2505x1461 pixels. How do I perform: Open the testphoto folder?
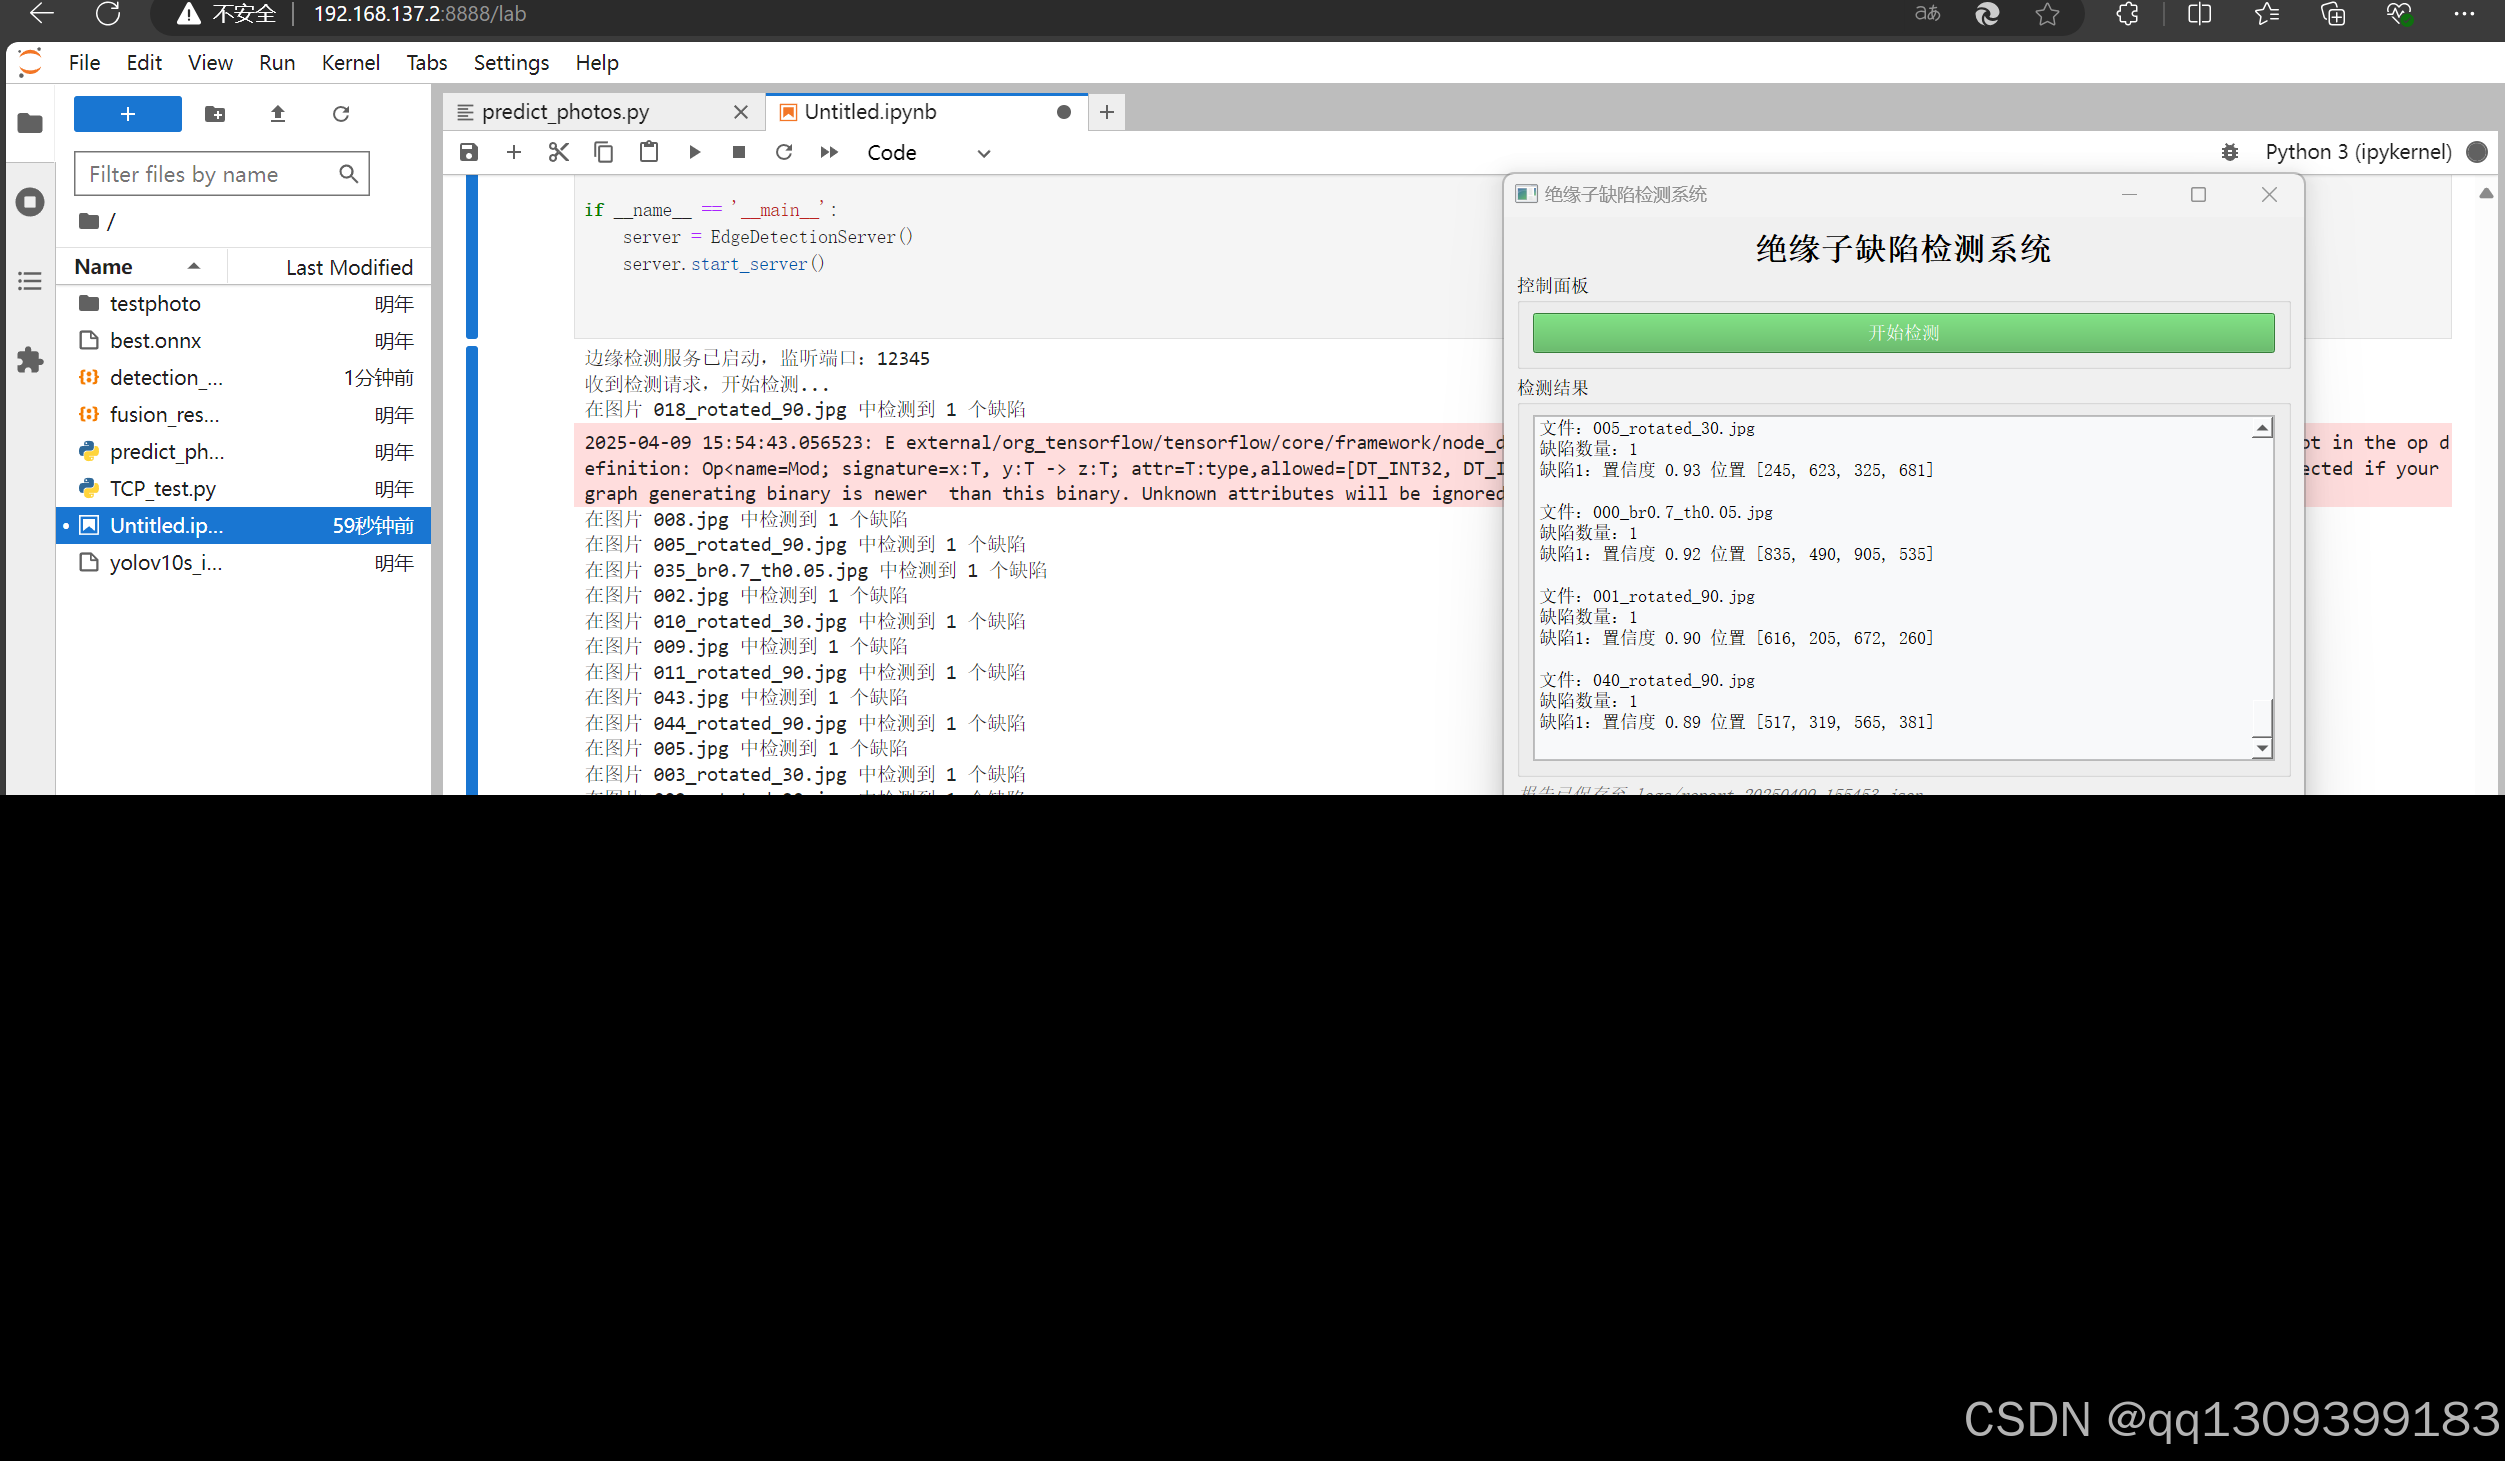pos(155,304)
